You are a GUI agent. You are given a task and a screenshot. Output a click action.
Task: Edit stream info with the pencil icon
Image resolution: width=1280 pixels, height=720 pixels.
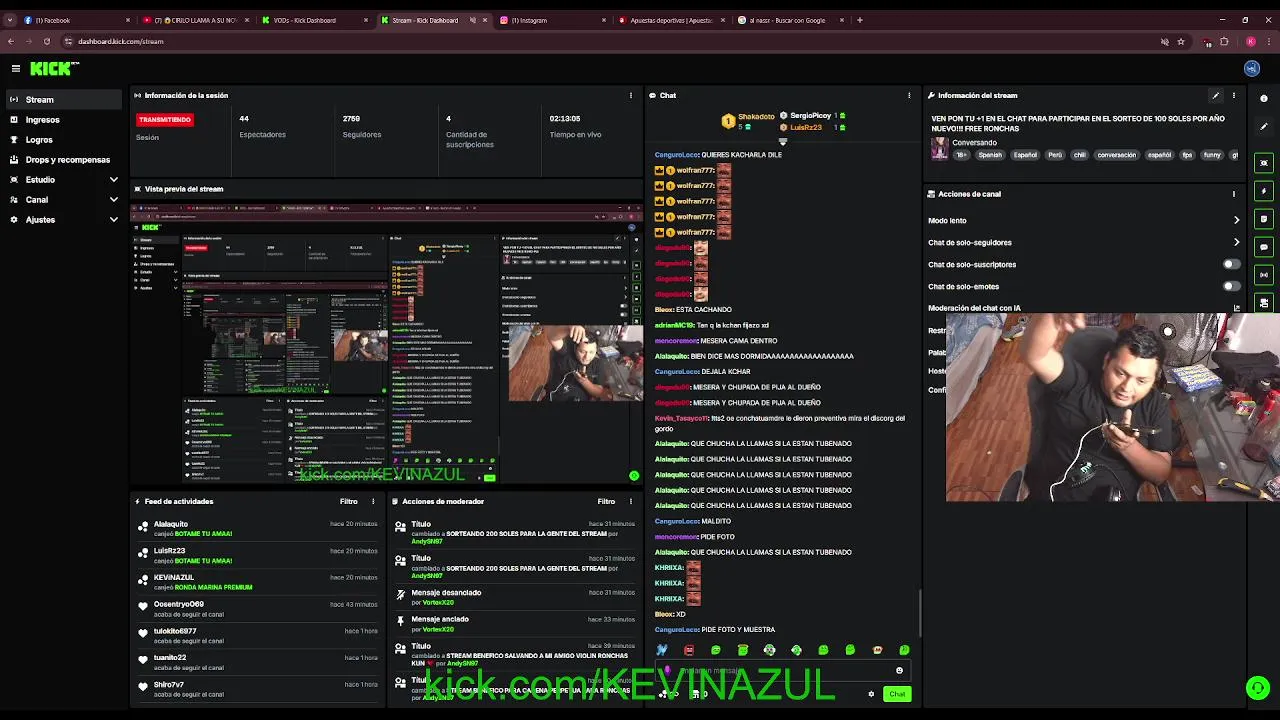click(x=1216, y=95)
